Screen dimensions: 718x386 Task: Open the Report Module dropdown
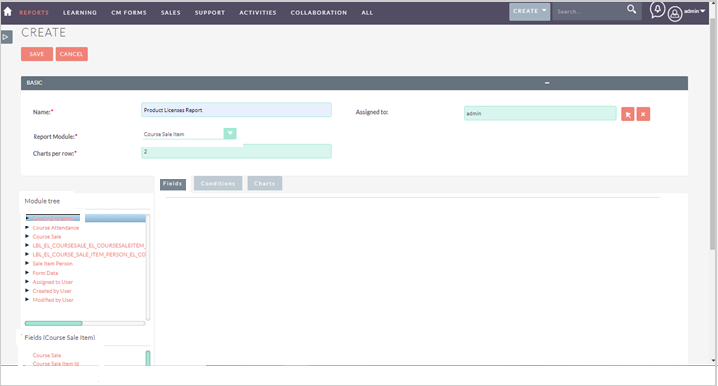click(230, 133)
